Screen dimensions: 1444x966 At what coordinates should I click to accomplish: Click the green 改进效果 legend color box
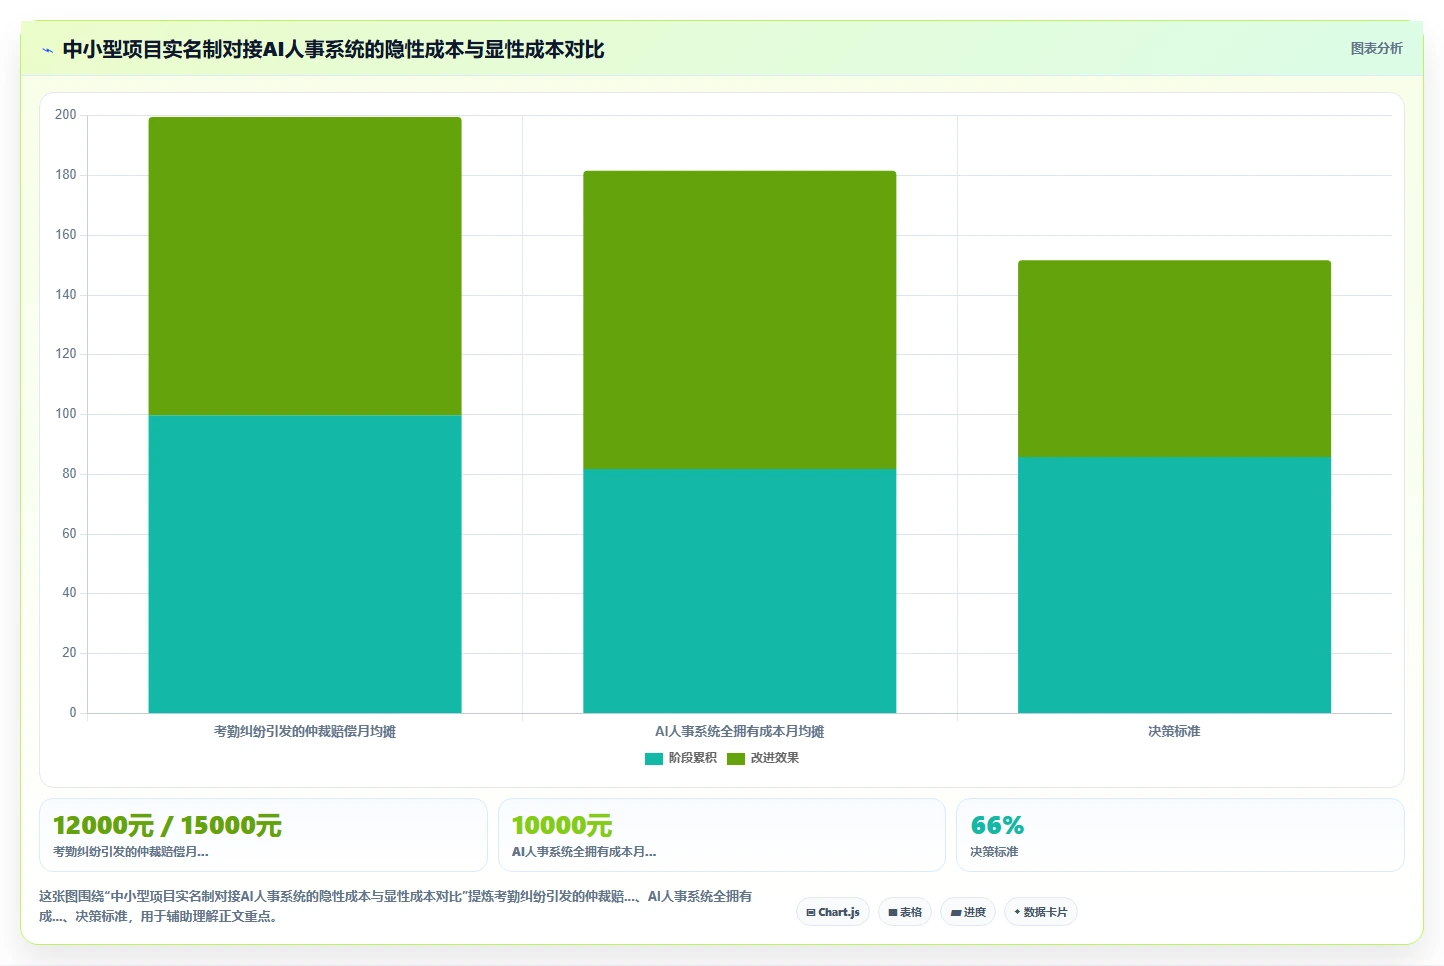click(x=736, y=759)
